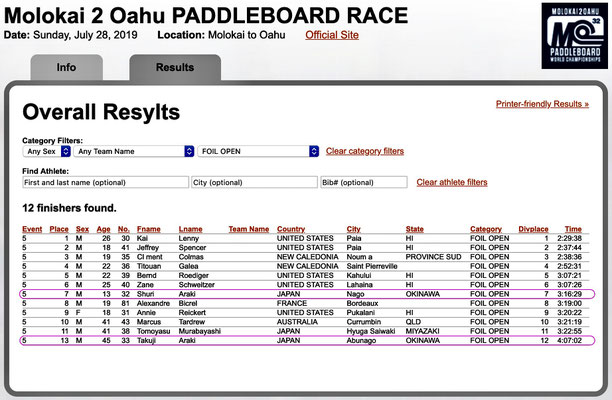Click the state PROVINCE SUD
Viewport: 612px width, 400px height.
[433, 257]
